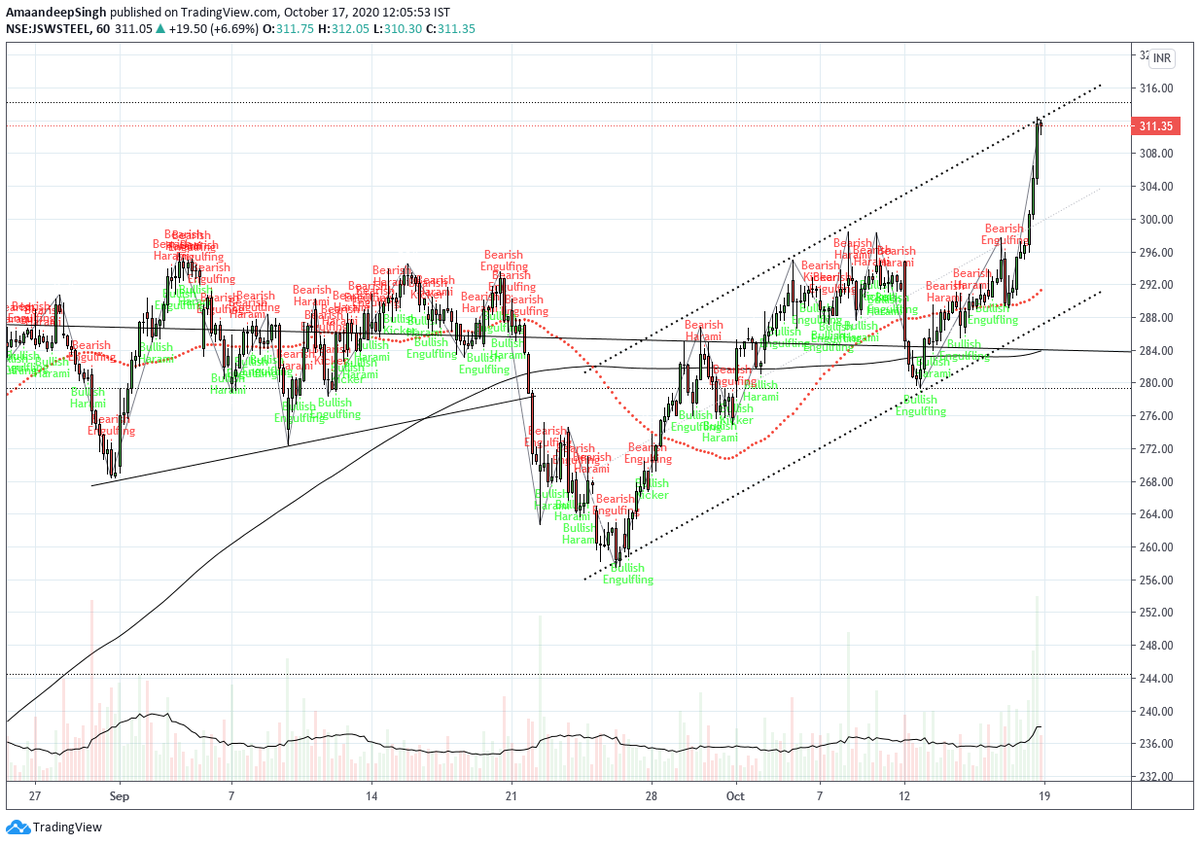
Task: Click the 268.00 price axis label
Action: click(x=1156, y=482)
